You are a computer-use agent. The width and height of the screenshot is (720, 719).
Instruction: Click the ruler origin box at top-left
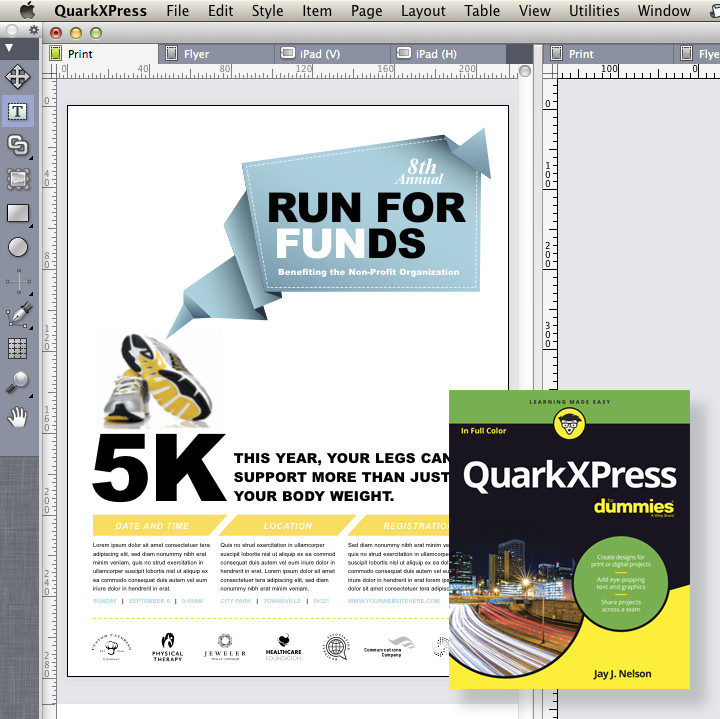pyautogui.click(x=50, y=71)
